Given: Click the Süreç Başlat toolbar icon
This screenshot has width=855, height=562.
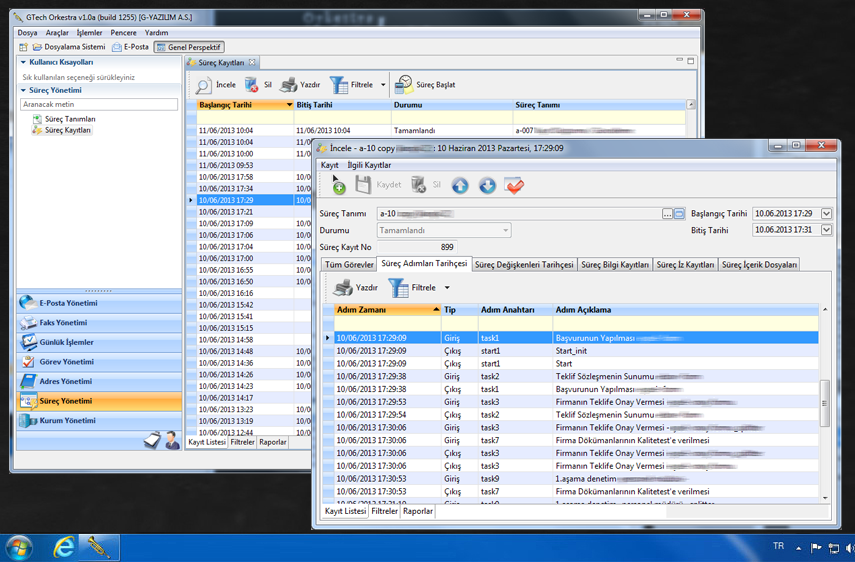Looking at the screenshot, I should tap(404, 85).
